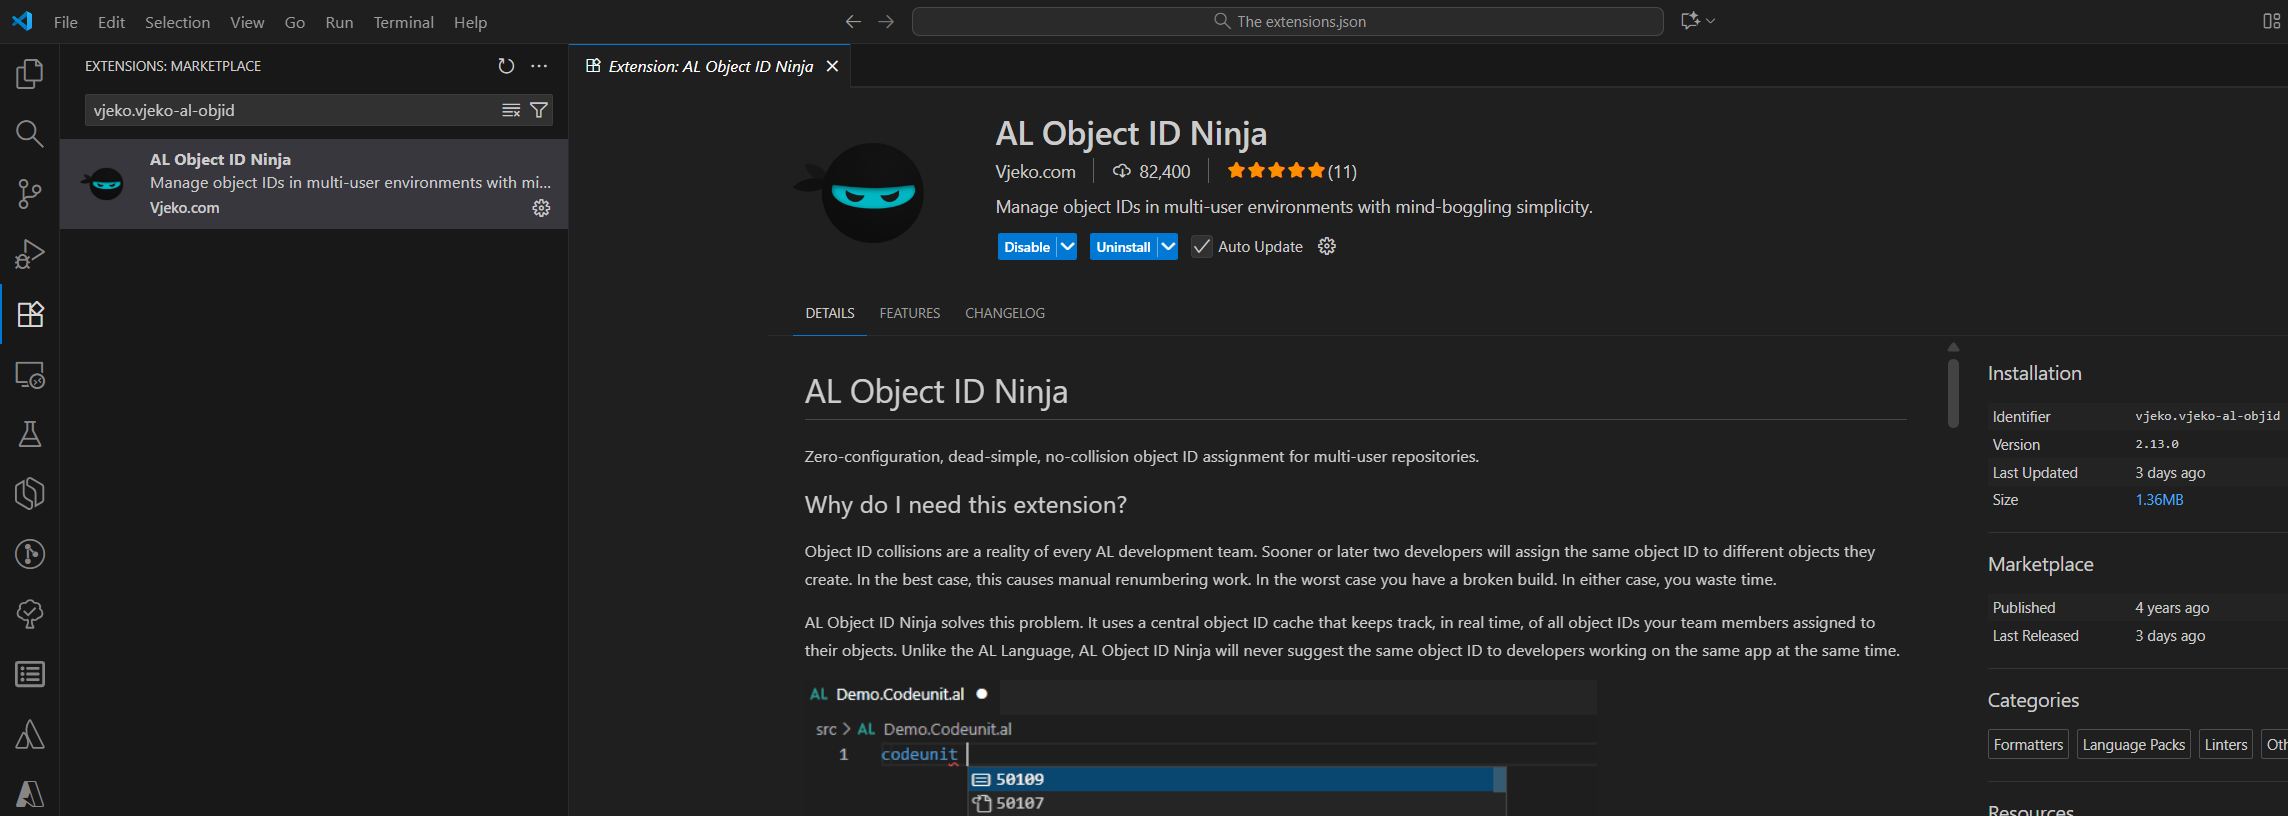
Task: Customize layout icon at top right
Action: [2272, 21]
